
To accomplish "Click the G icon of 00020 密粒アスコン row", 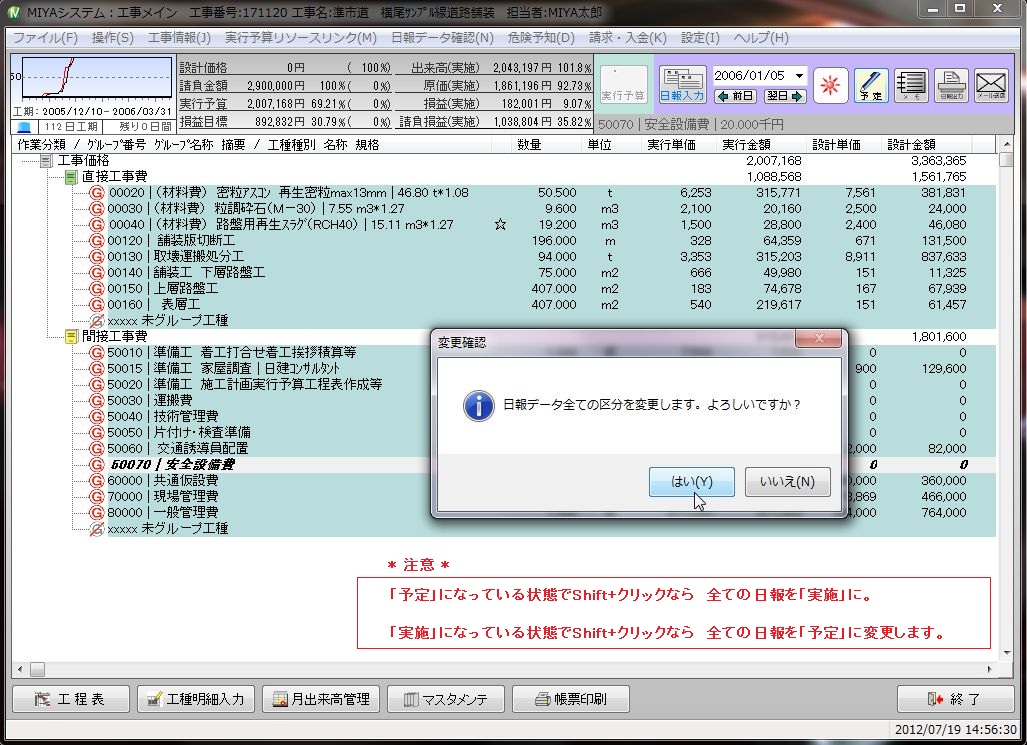I will point(96,193).
